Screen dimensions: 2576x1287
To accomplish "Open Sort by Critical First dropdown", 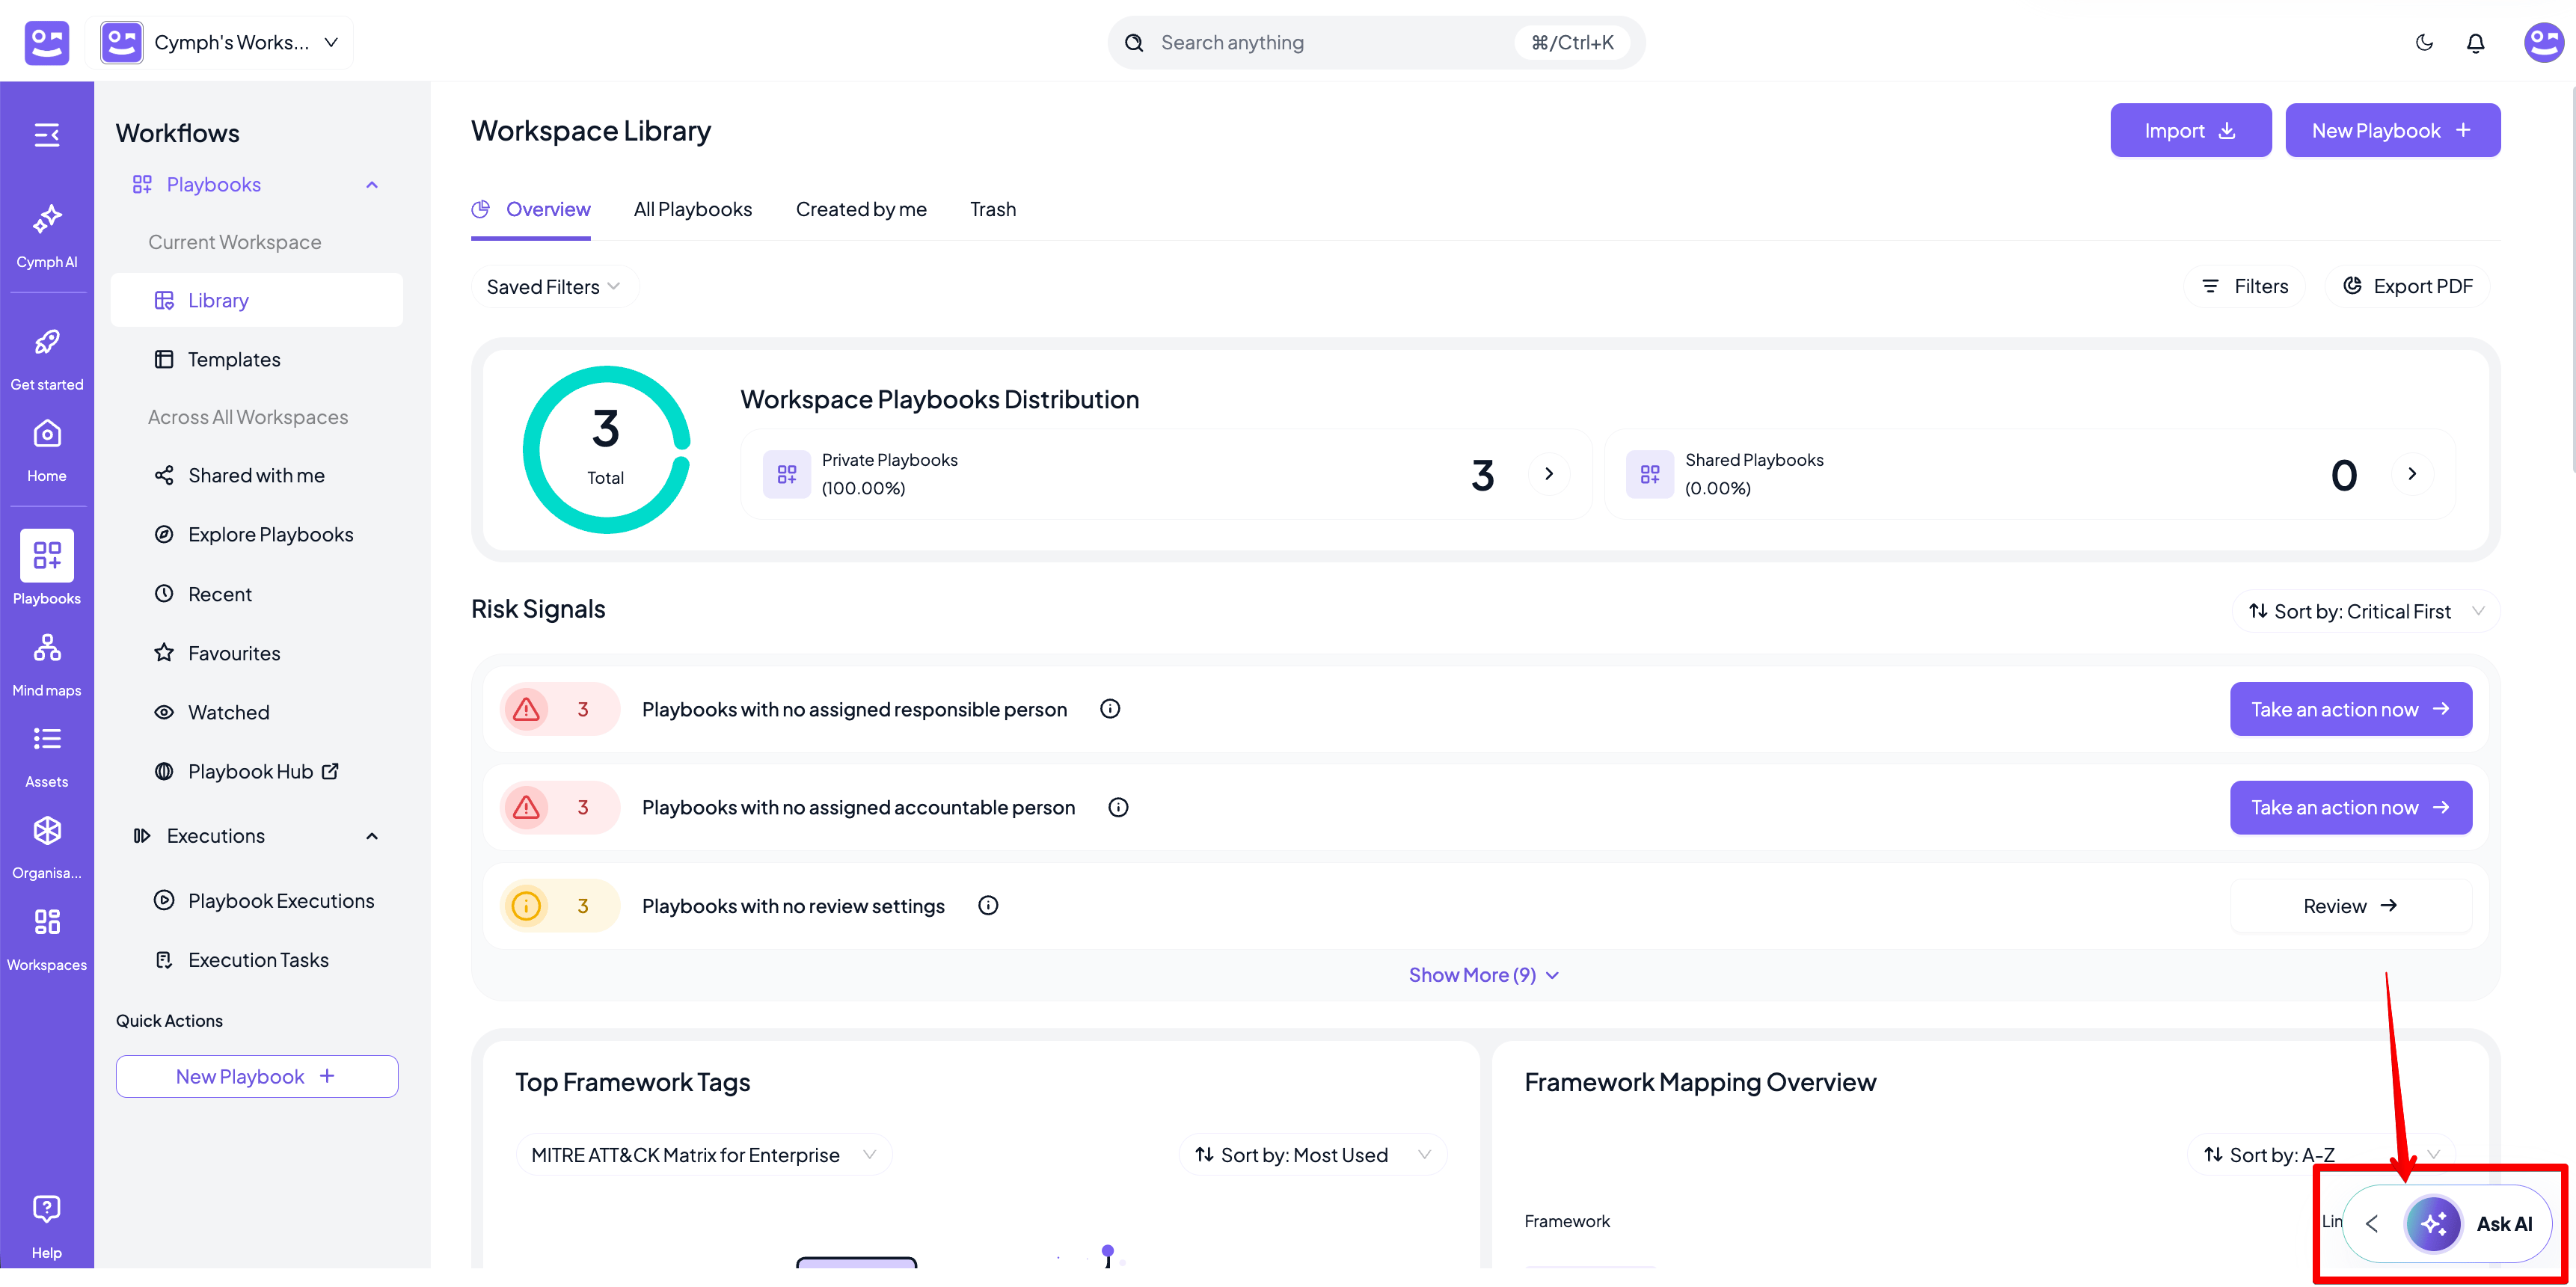I will [2366, 611].
